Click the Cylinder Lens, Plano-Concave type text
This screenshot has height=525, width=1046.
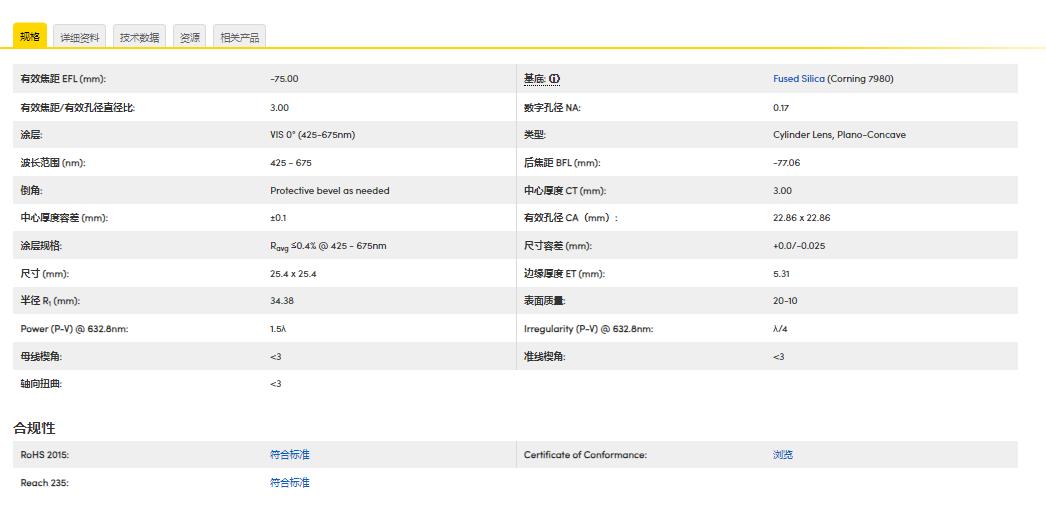[839, 135]
